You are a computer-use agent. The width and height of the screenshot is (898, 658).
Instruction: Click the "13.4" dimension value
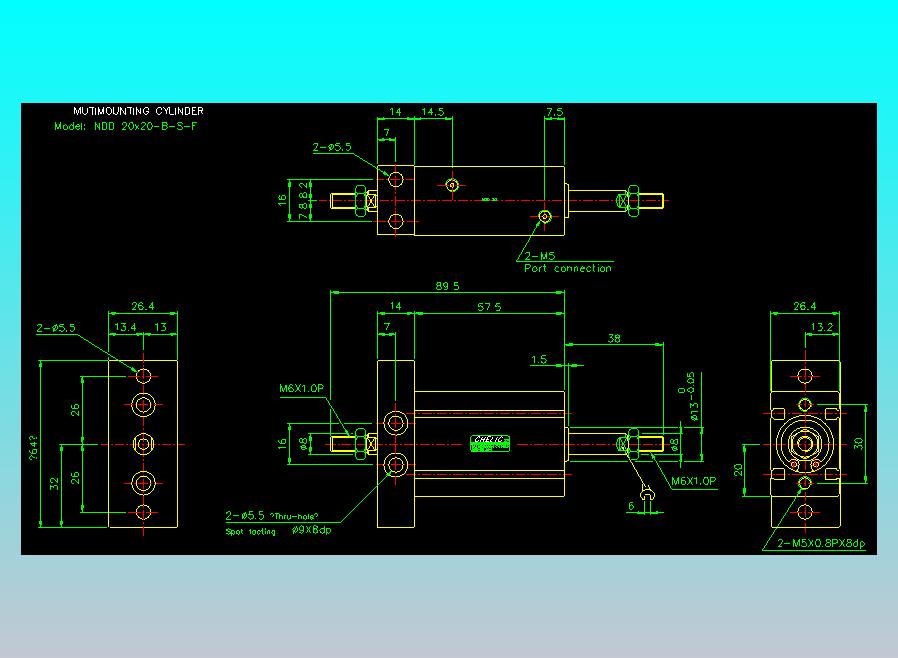point(125,327)
